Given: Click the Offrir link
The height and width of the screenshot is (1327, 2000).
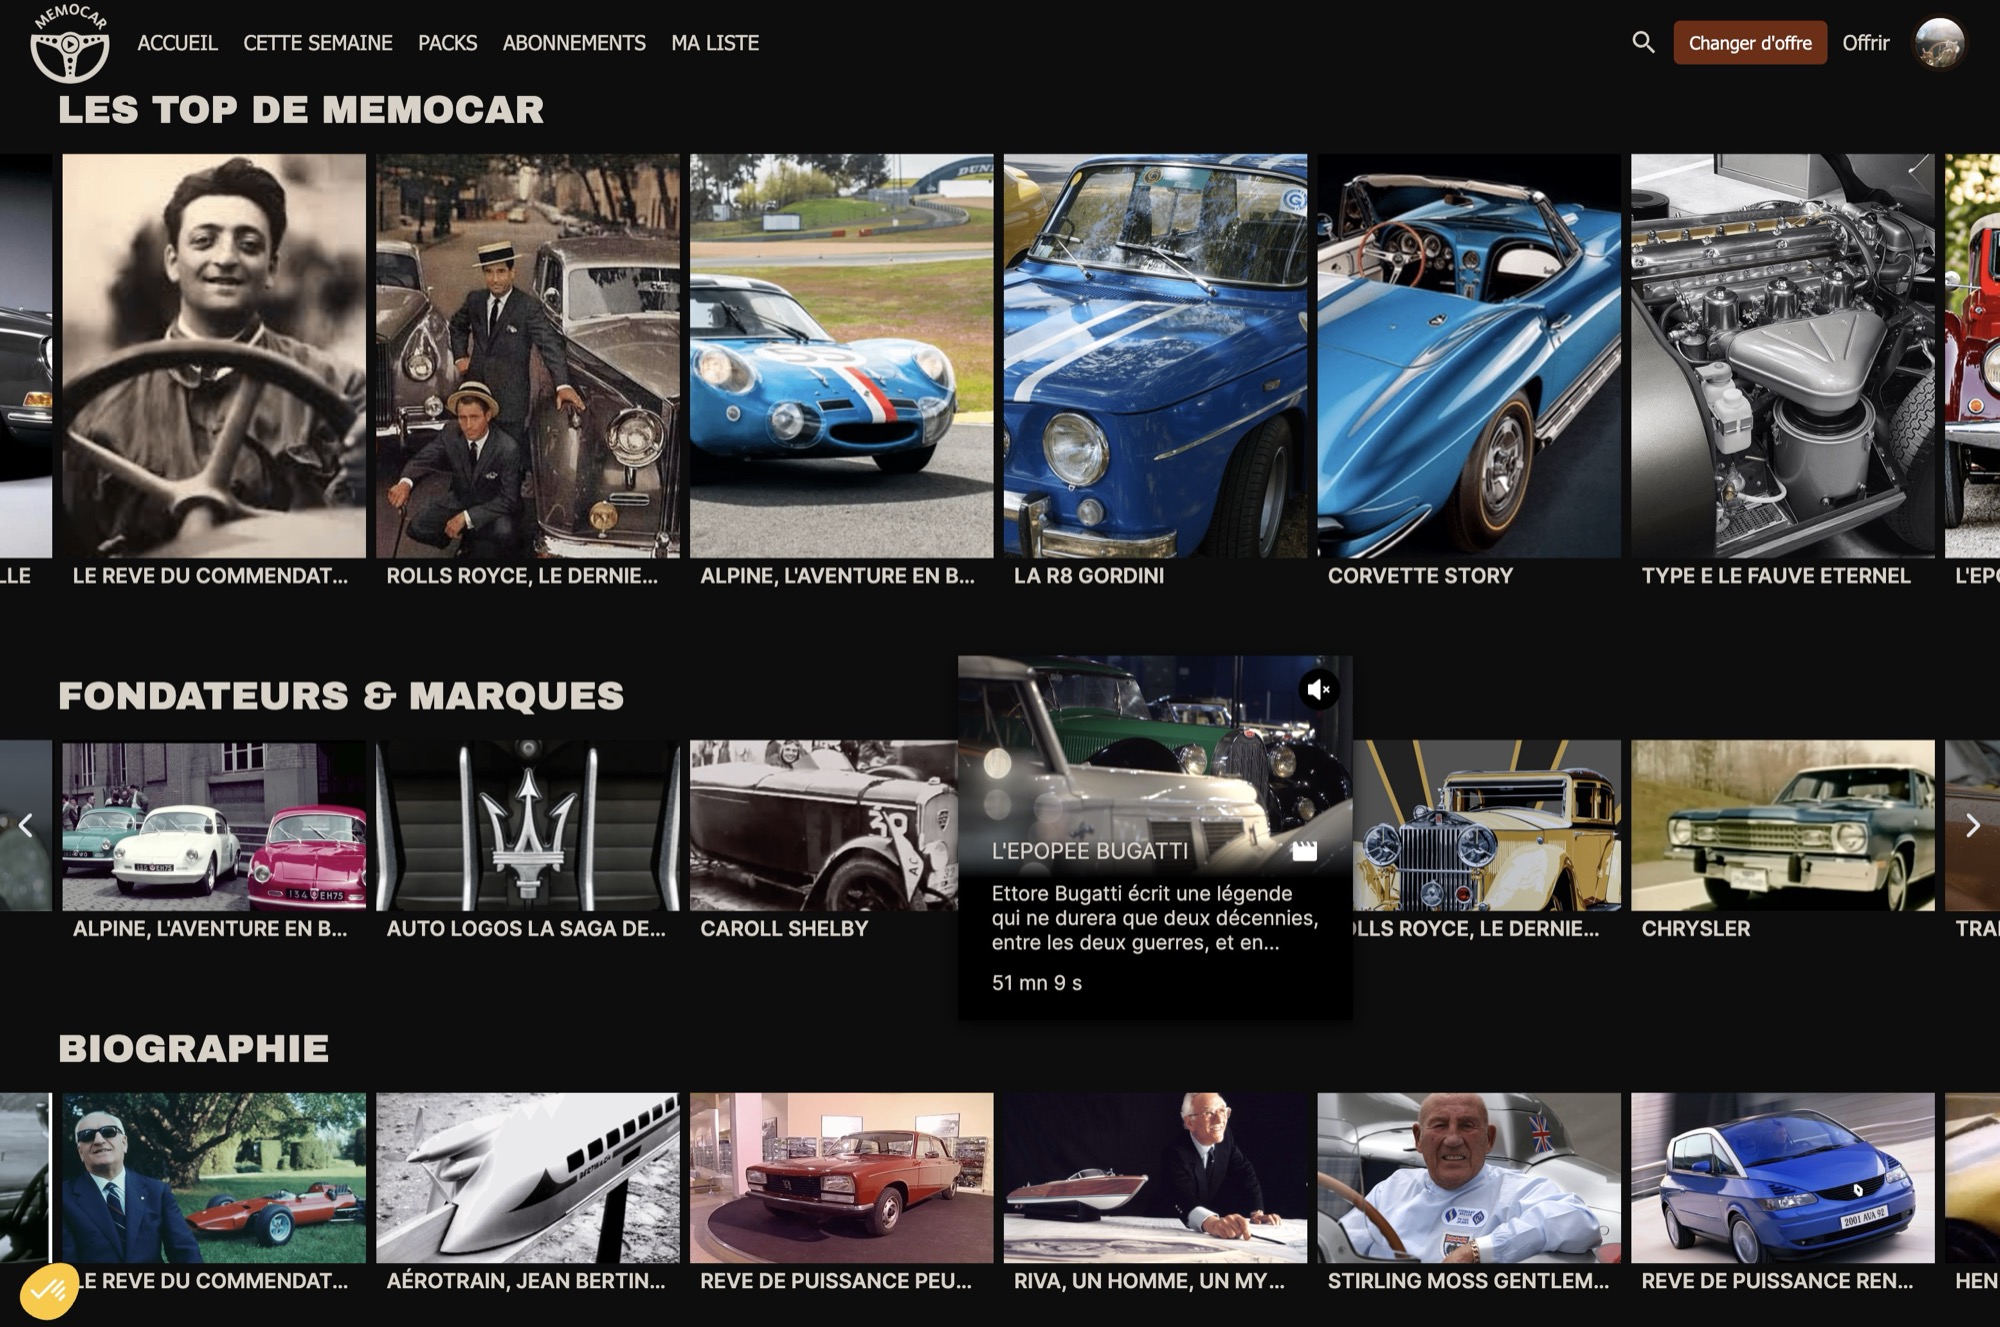Looking at the screenshot, I should coord(1866,43).
